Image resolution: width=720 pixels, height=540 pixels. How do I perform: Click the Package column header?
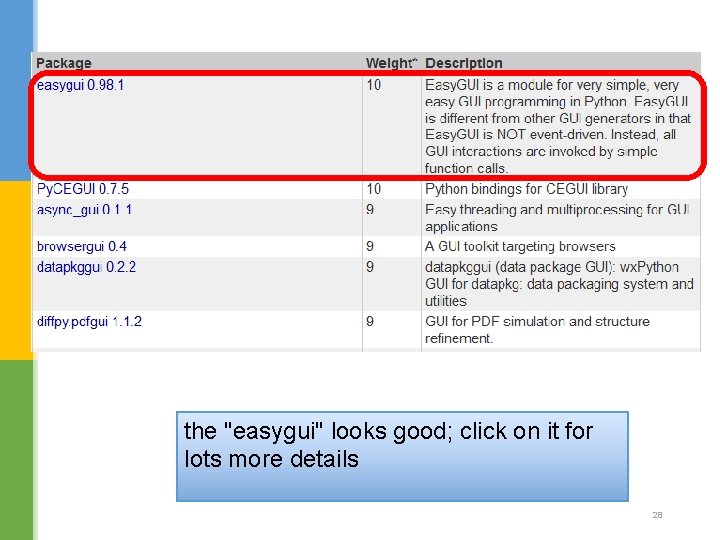(64, 63)
